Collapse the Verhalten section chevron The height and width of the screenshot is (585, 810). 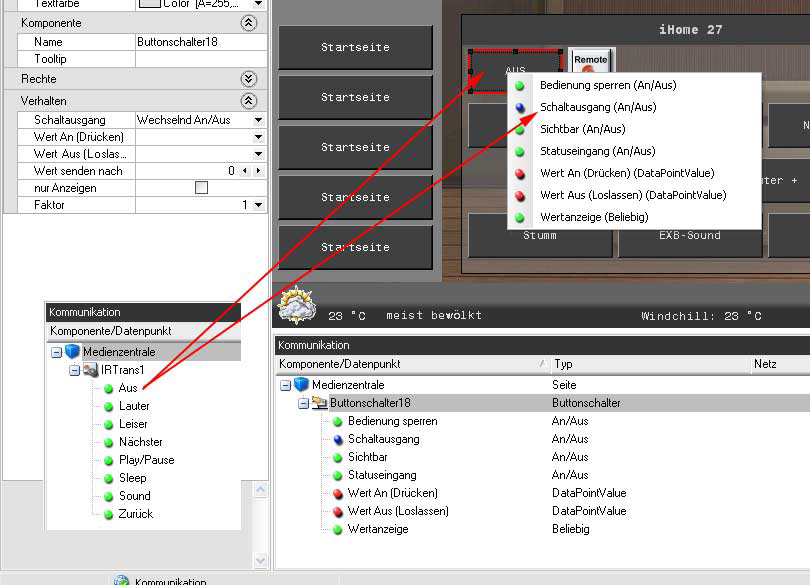pos(248,100)
